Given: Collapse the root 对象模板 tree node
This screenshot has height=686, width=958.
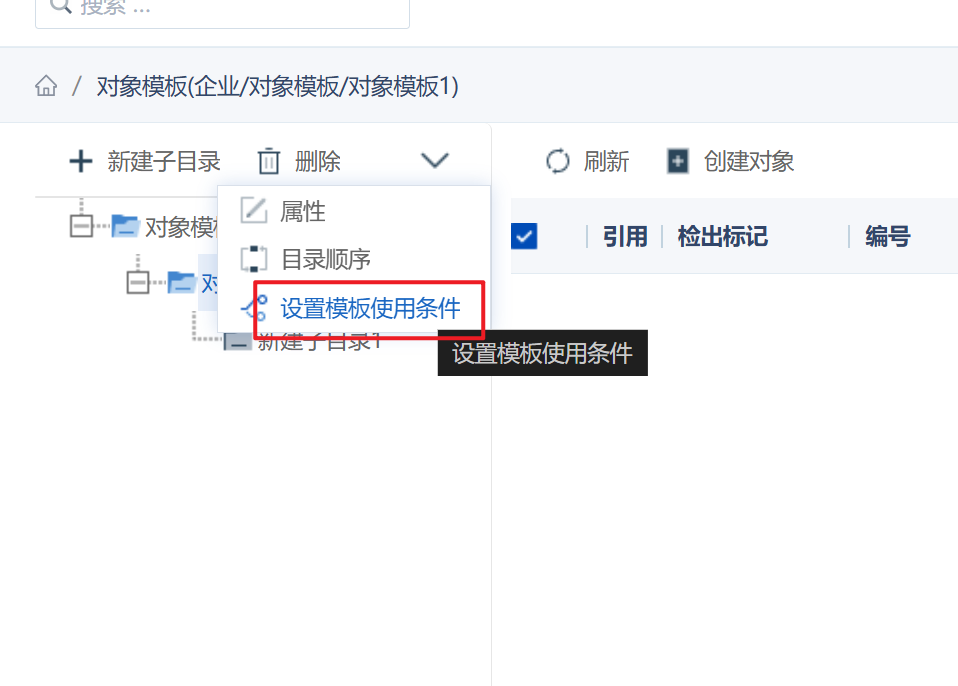Looking at the screenshot, I should tap(81, 226).
